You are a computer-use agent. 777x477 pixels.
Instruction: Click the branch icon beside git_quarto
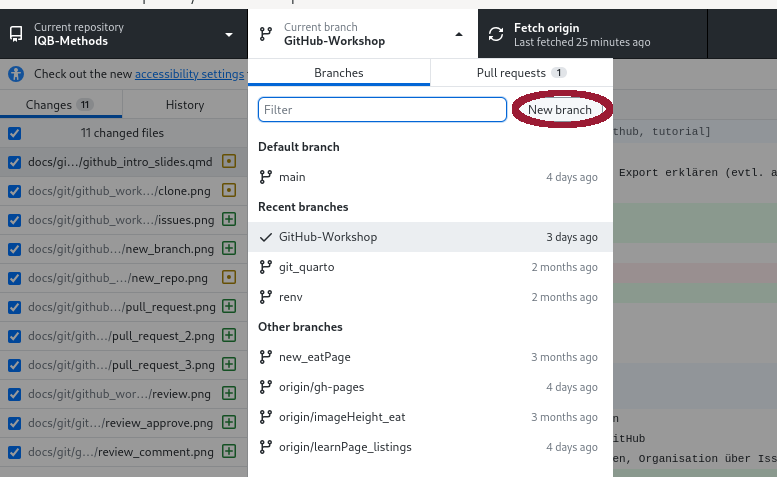point(266,267)
